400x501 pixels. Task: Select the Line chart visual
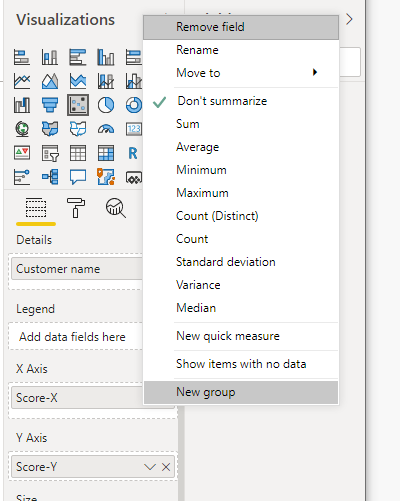tap(22, 81)
